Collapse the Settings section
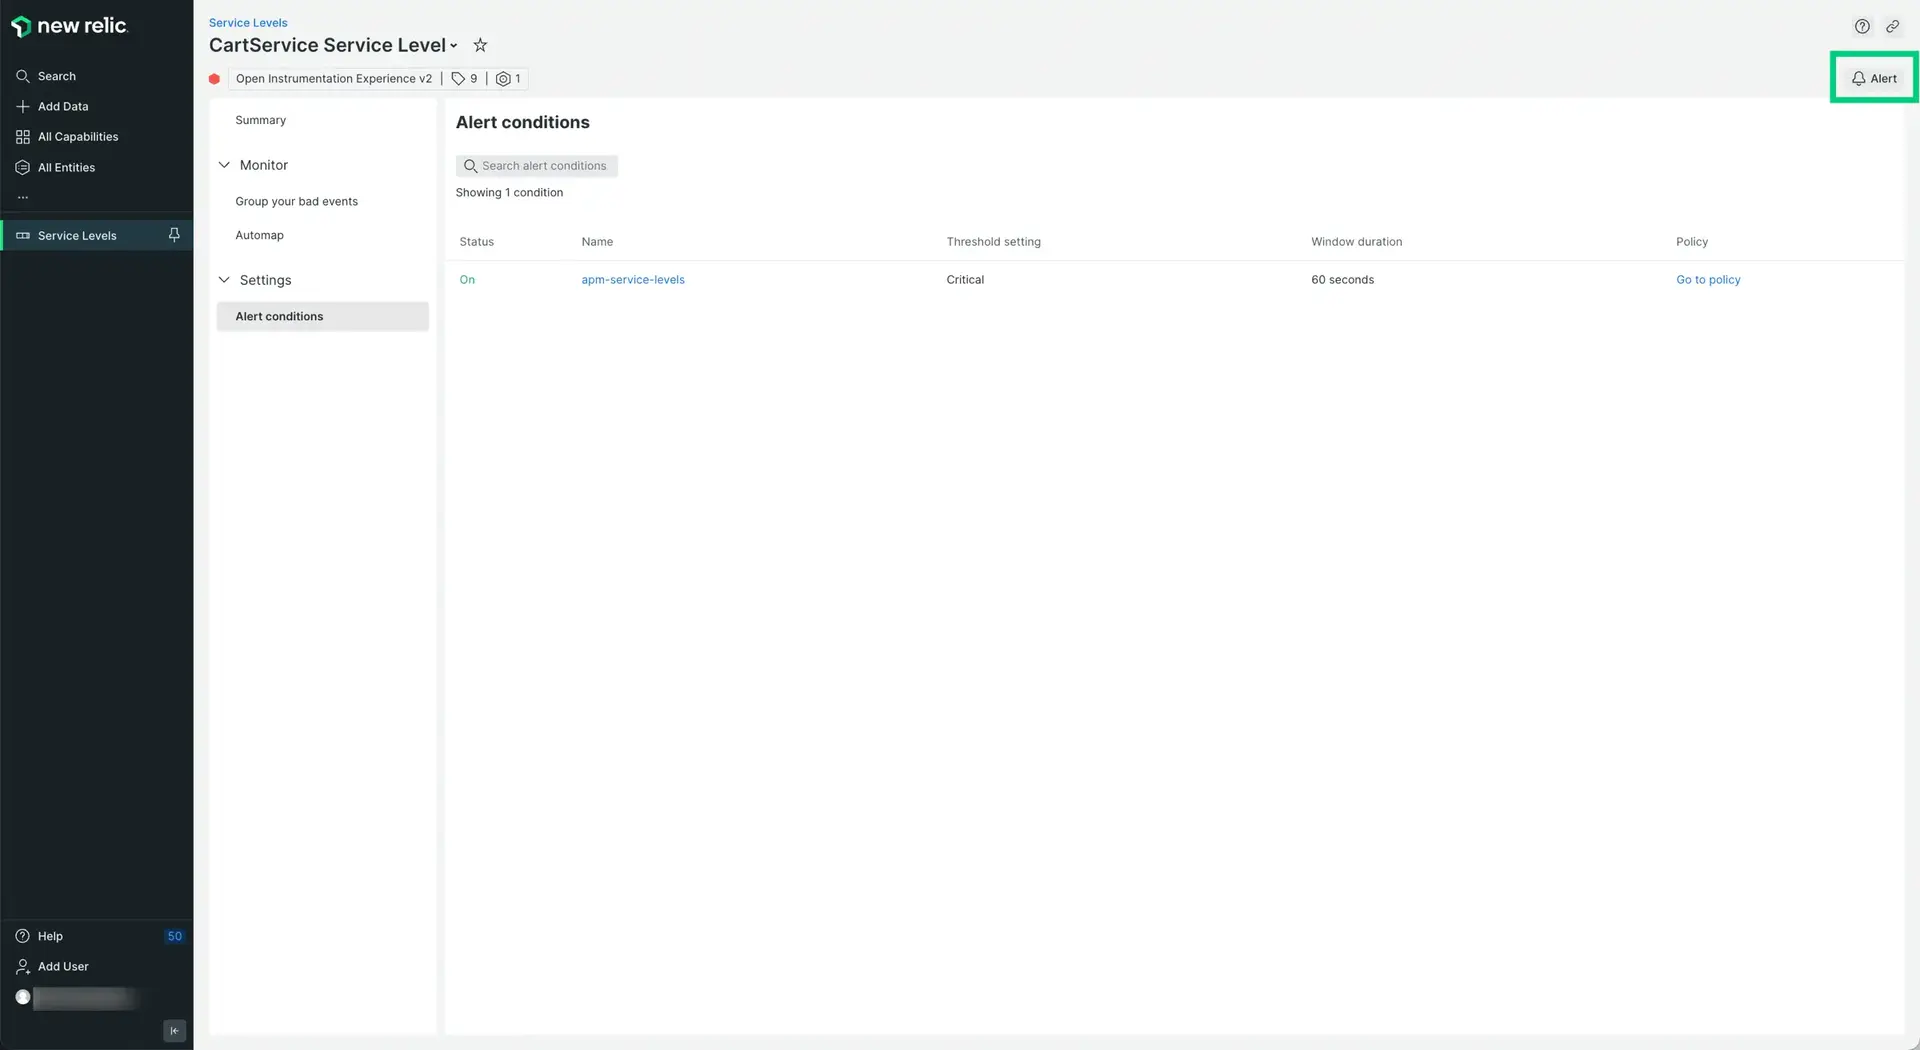Screen dimensions: 1920x1050 [224, 280]
